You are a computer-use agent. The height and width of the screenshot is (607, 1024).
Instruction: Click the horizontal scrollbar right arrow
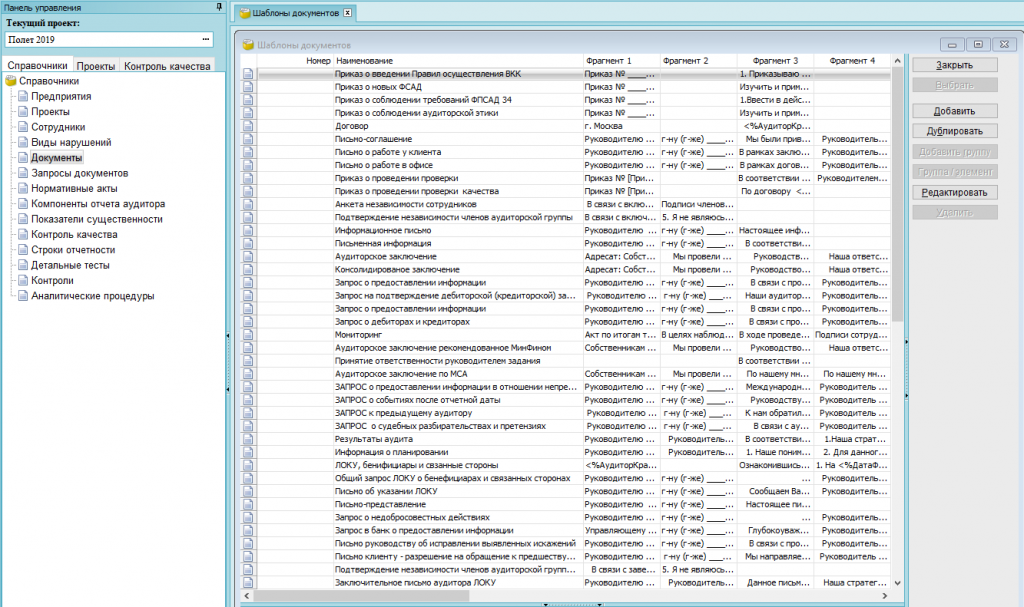[885, 595]
